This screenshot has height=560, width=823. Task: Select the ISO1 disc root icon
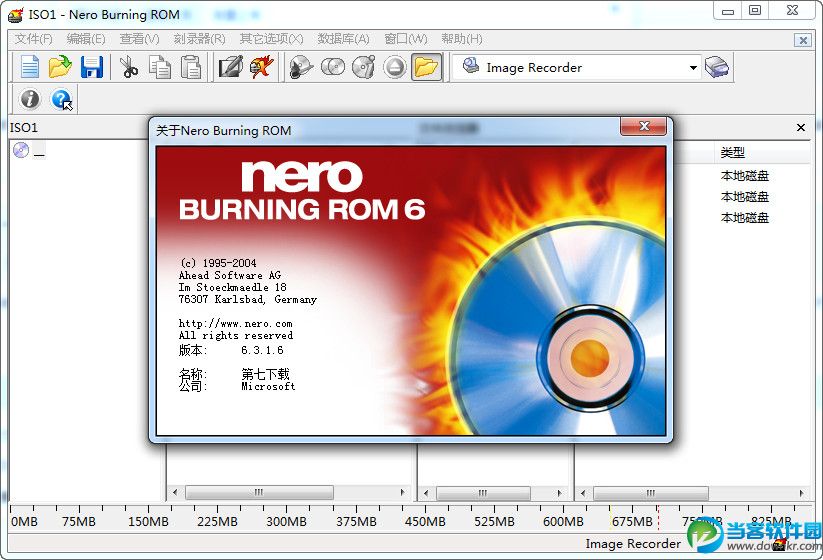coord(21,150)
